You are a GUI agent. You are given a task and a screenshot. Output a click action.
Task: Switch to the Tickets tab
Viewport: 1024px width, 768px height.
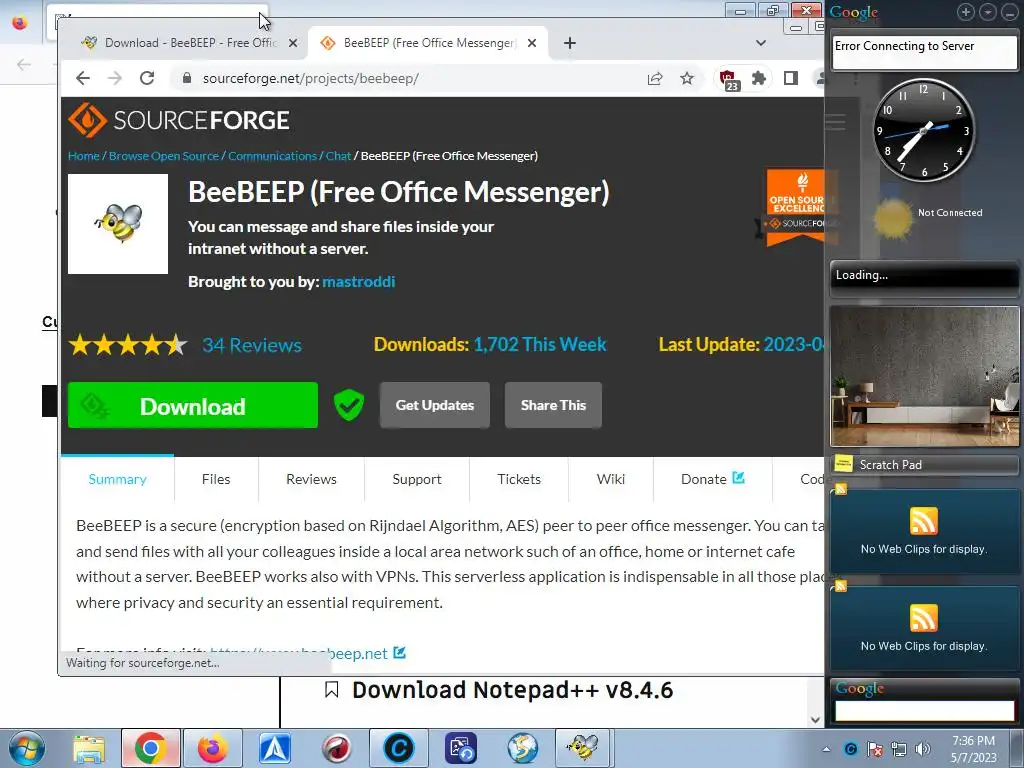click(x=519, y=479)
